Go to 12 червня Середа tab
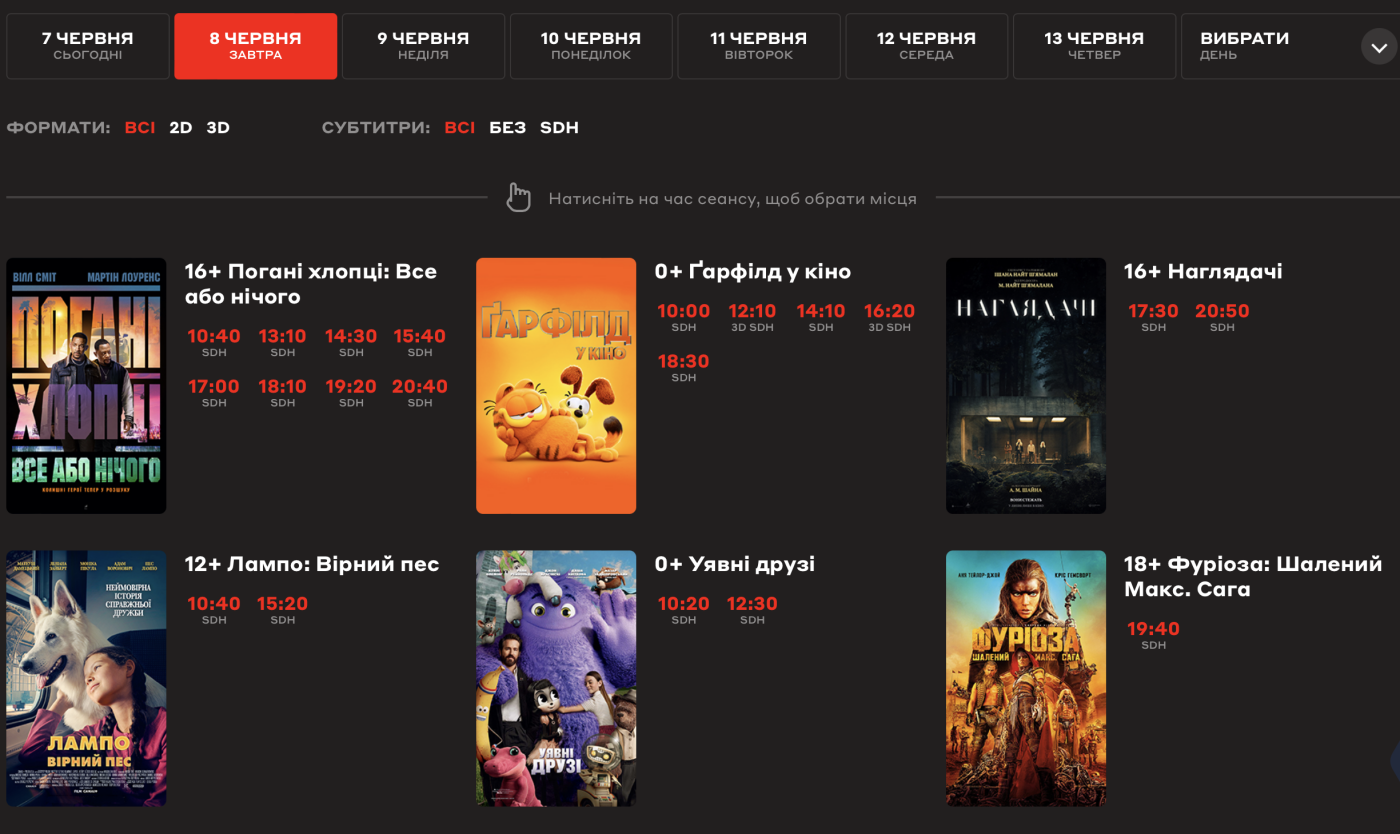 (927, 46)
